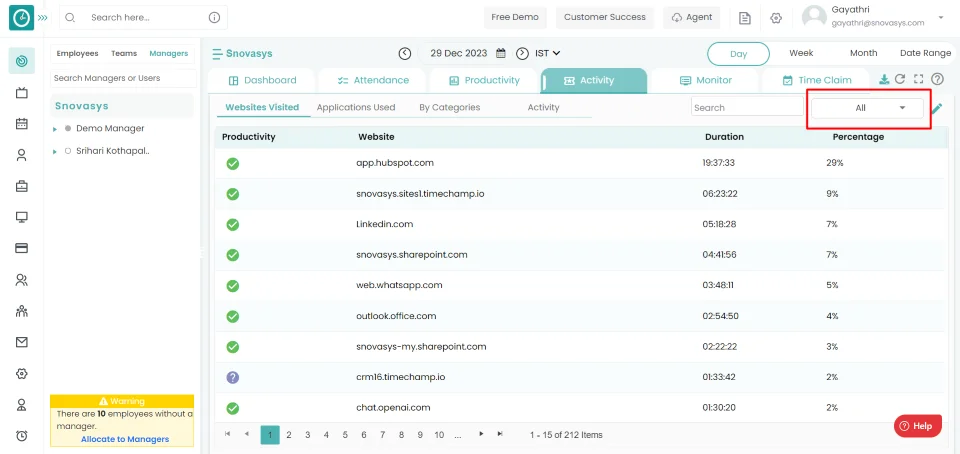Click the Search Managers or Users field
Screen dimensions: 960x454
(122, 78)
